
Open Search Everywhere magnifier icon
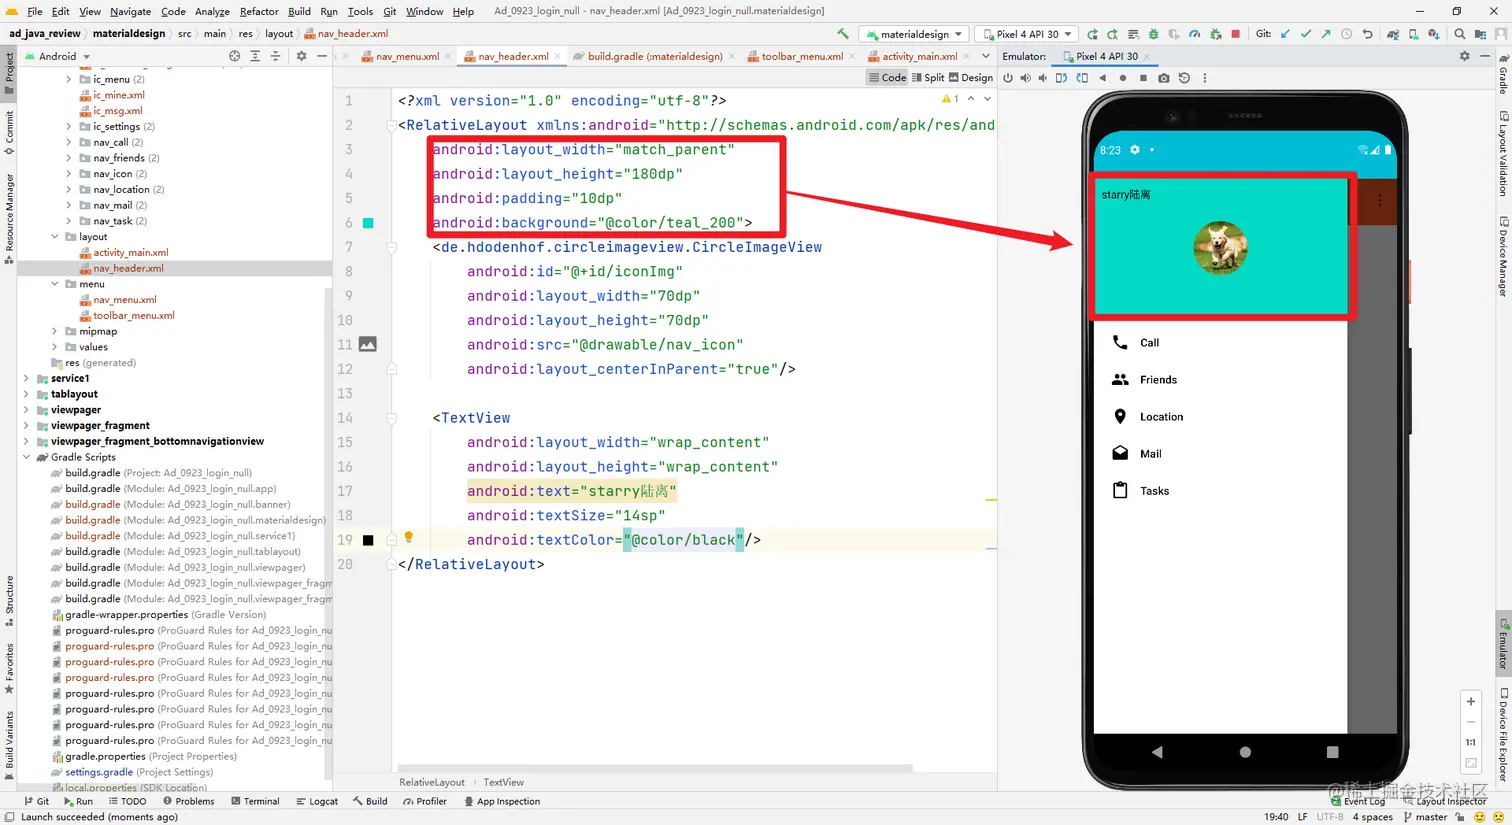coord(1460,34)
